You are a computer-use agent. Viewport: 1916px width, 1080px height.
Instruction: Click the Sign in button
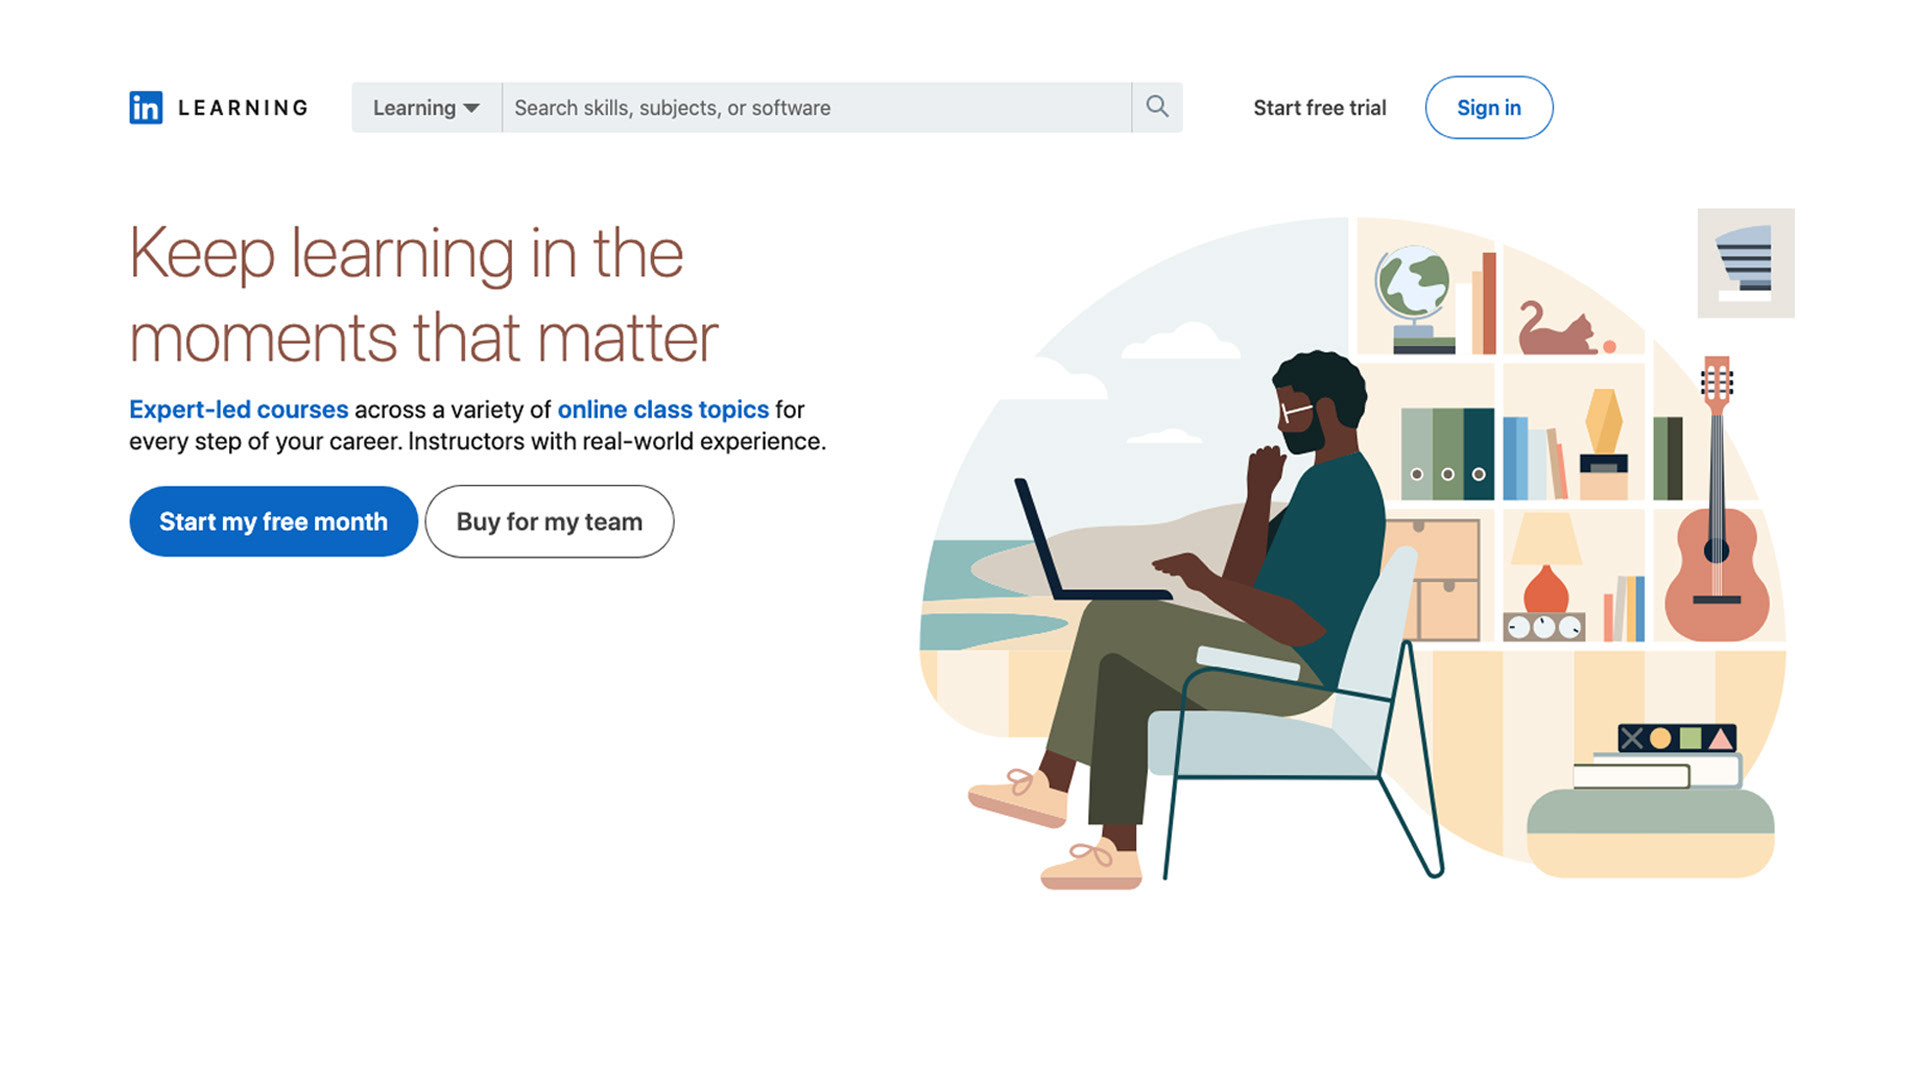point(1488,107)
